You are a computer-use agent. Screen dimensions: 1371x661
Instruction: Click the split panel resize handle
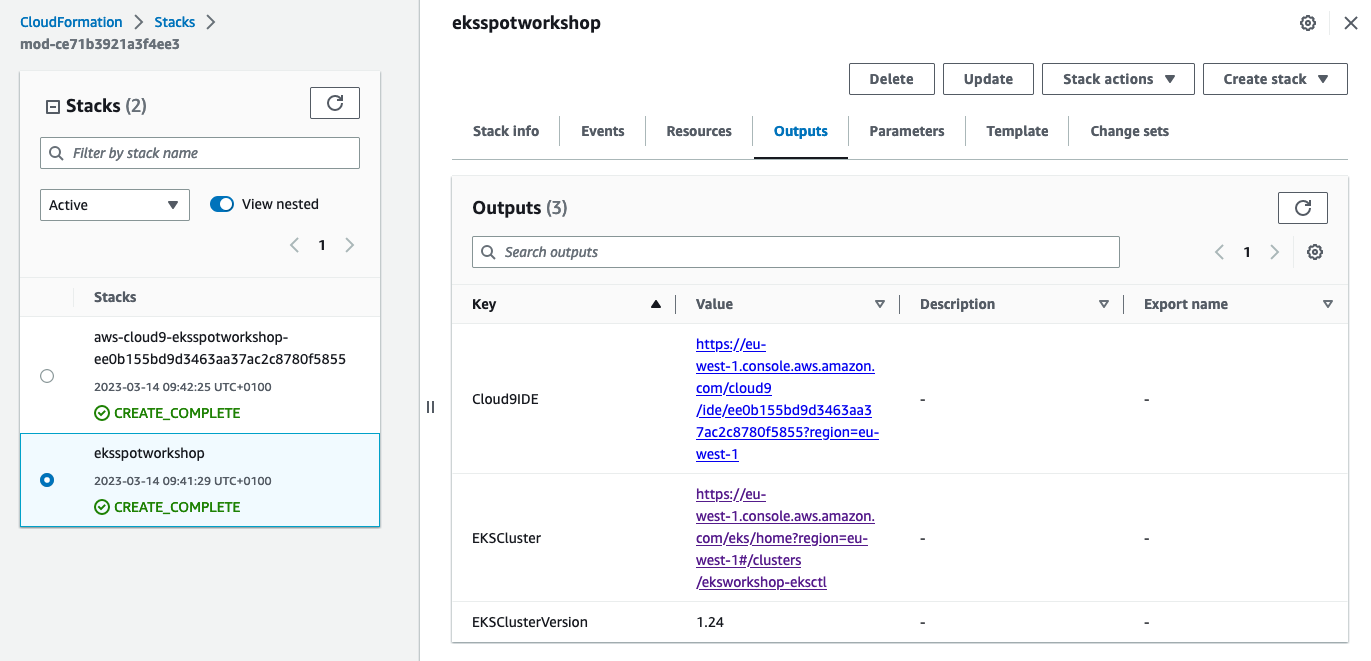[x=431, y=407]
